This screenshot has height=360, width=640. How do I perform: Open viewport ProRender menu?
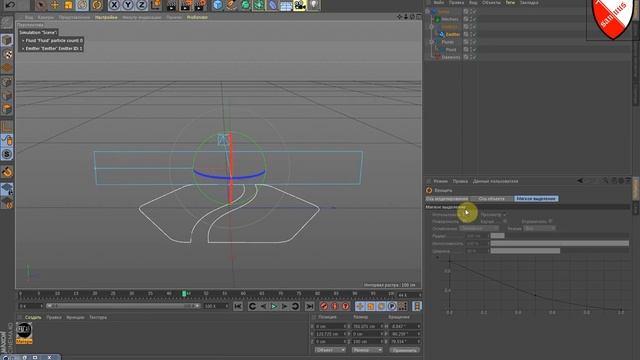click(x=197, y=18)
